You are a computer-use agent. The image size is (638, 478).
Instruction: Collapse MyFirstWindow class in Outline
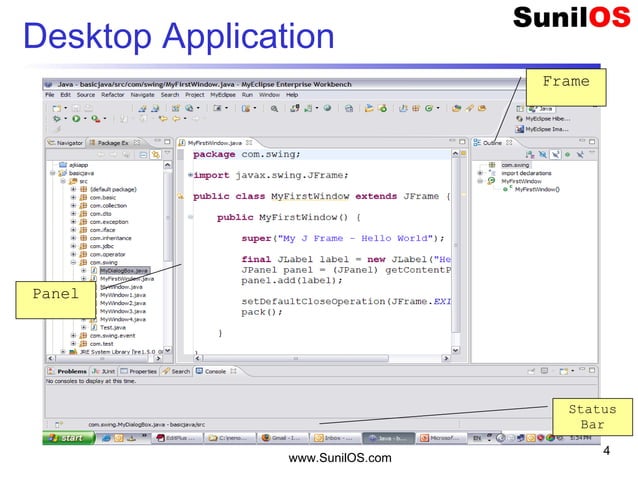coord(480,181)
